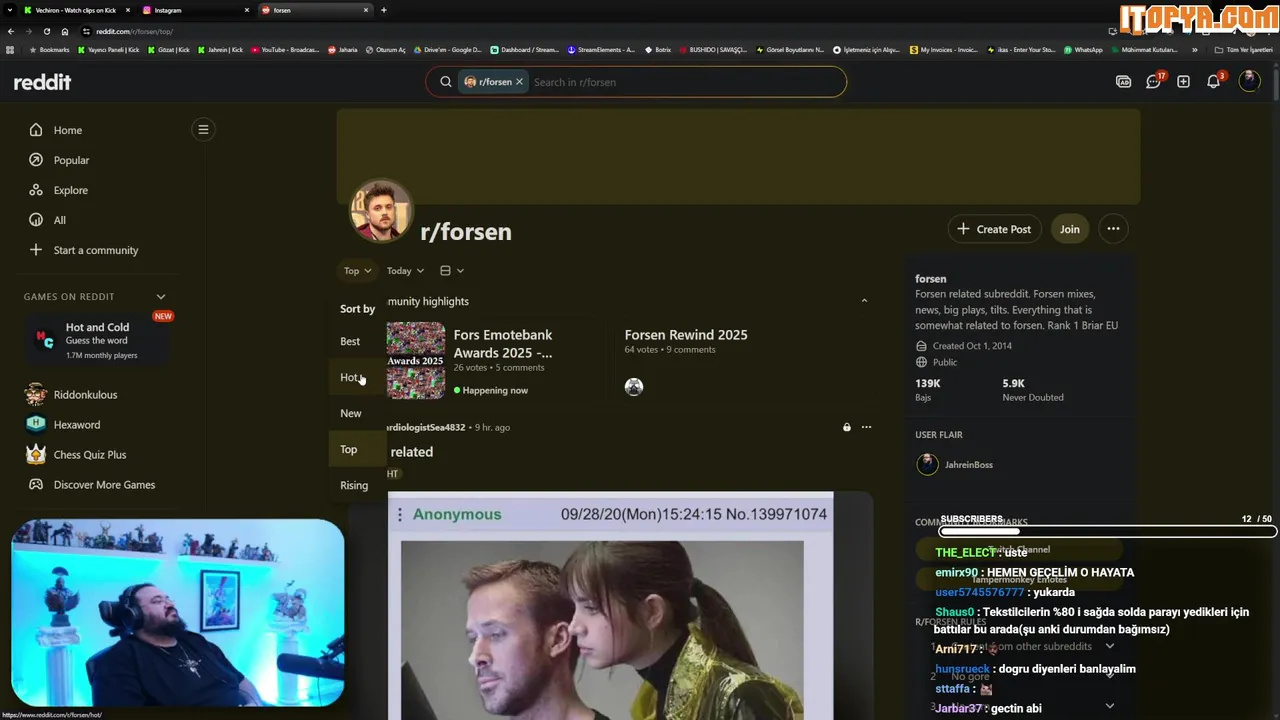Open Hexaword game
1280x720 pixels.
77,425
